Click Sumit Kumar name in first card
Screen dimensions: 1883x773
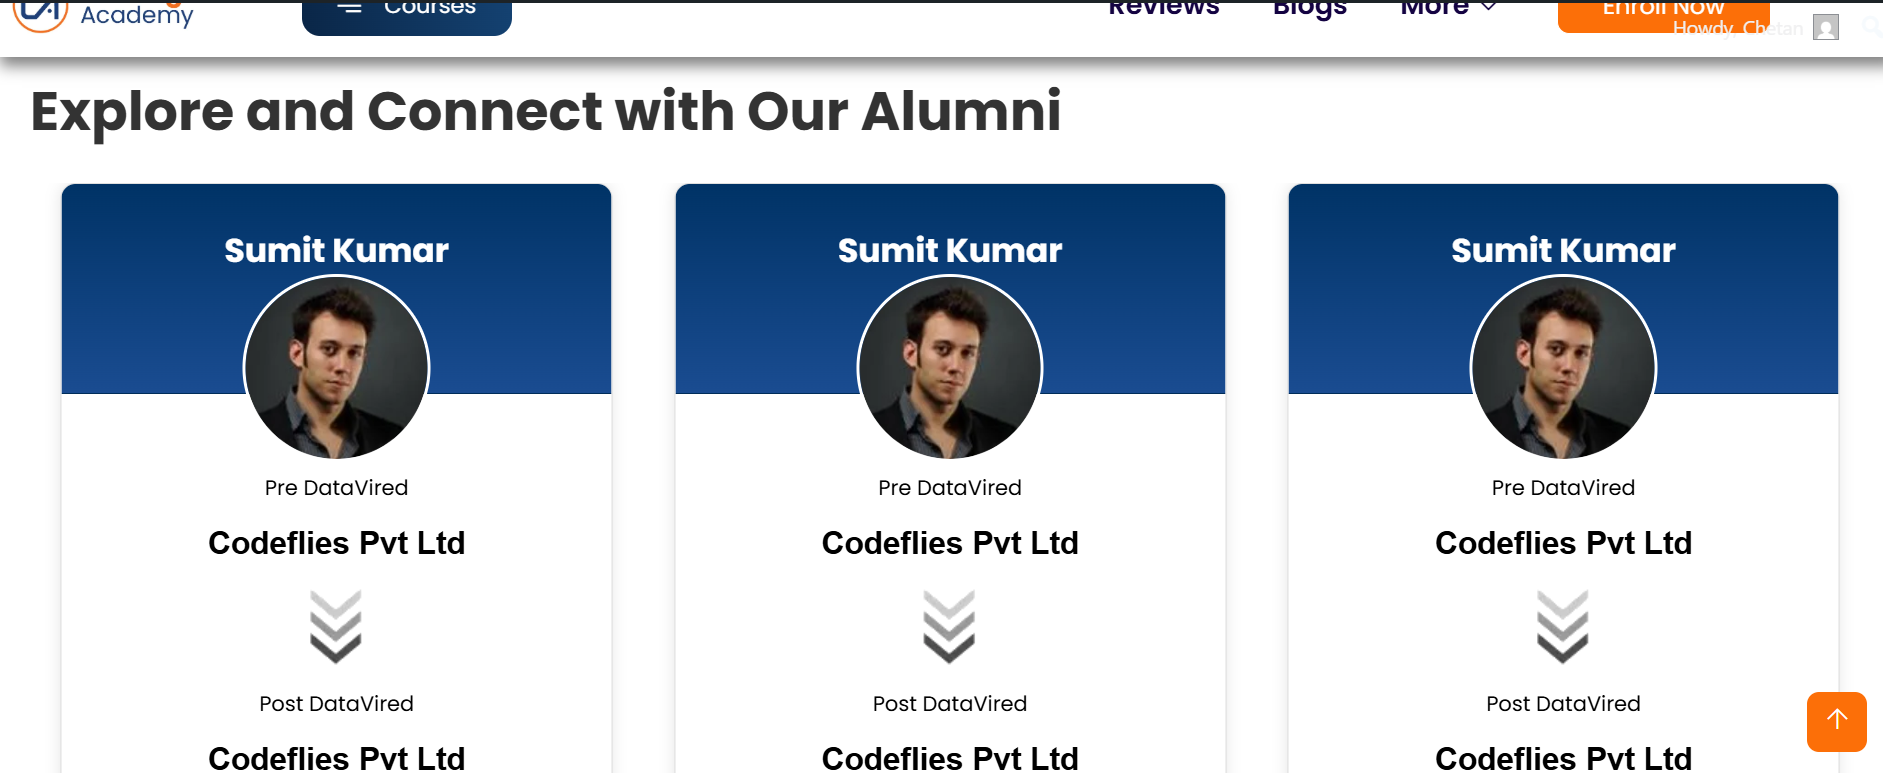pos(336,250)
